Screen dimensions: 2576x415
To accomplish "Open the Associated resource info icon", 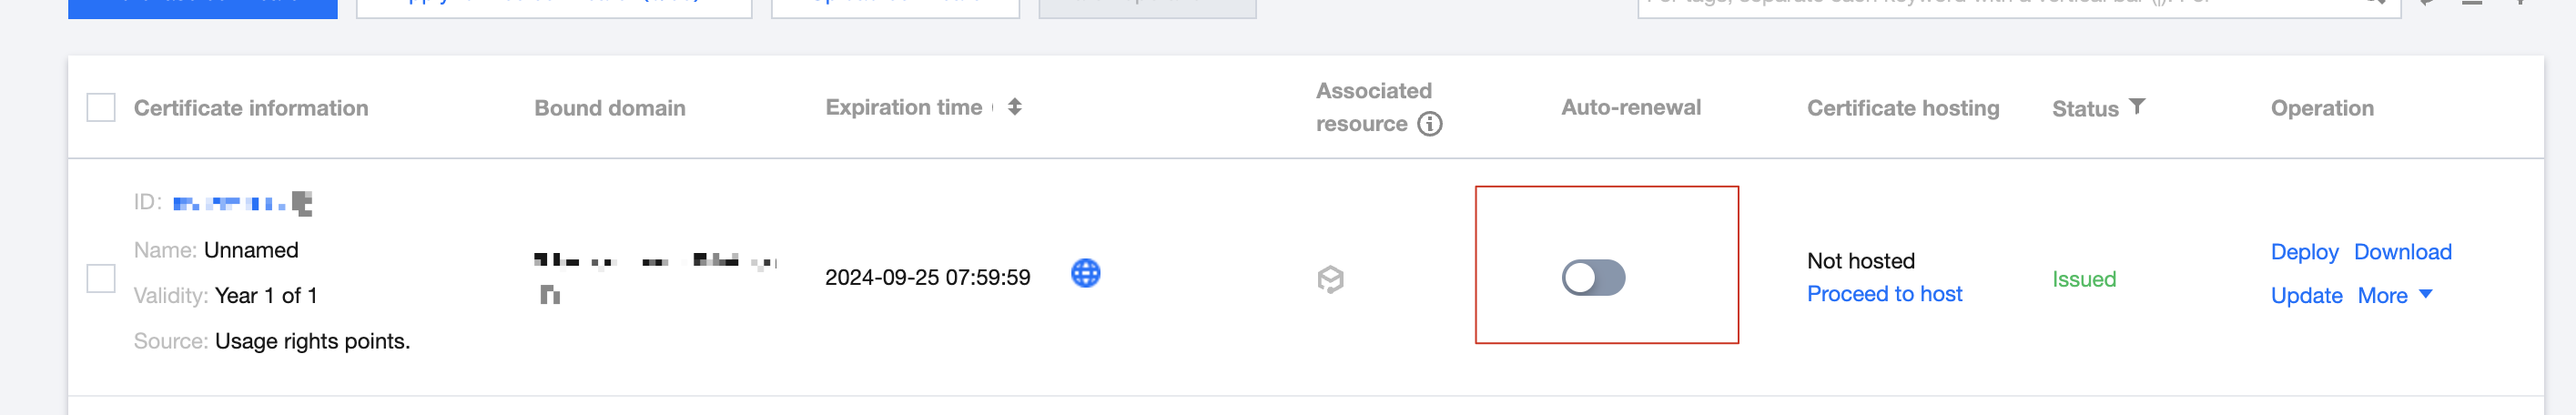I will click(1430, 124).
